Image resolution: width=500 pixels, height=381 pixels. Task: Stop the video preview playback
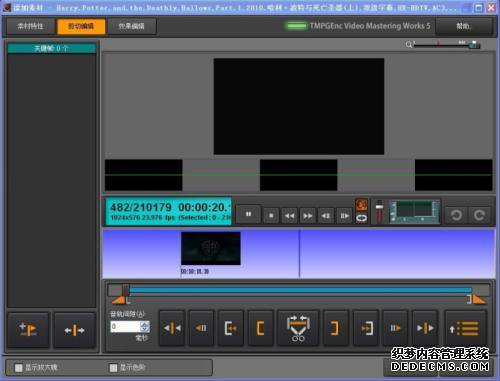tap(271, 216)
